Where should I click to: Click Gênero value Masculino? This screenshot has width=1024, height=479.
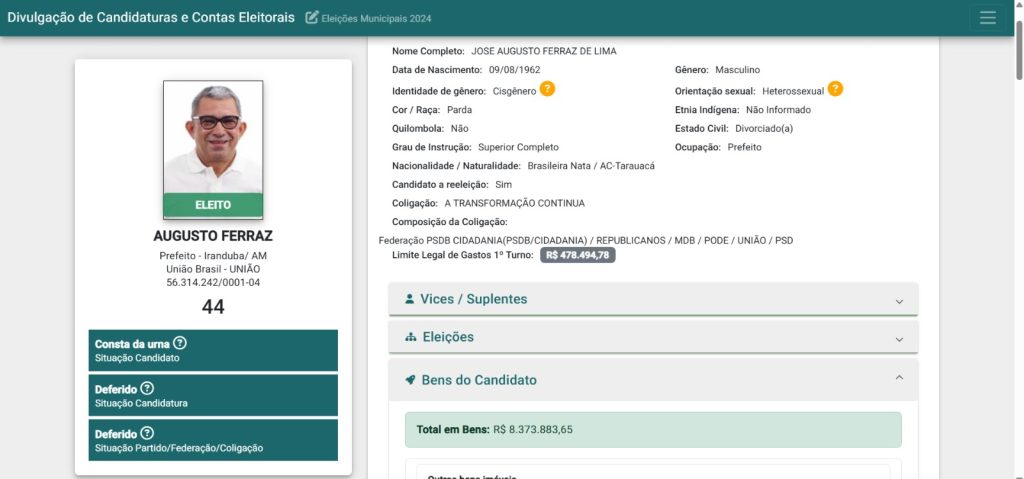[x=737, y=70]
